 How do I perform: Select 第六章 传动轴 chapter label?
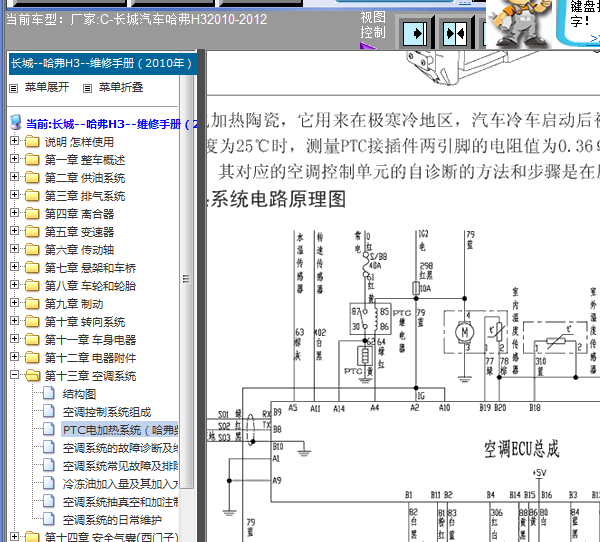(79, 250)
